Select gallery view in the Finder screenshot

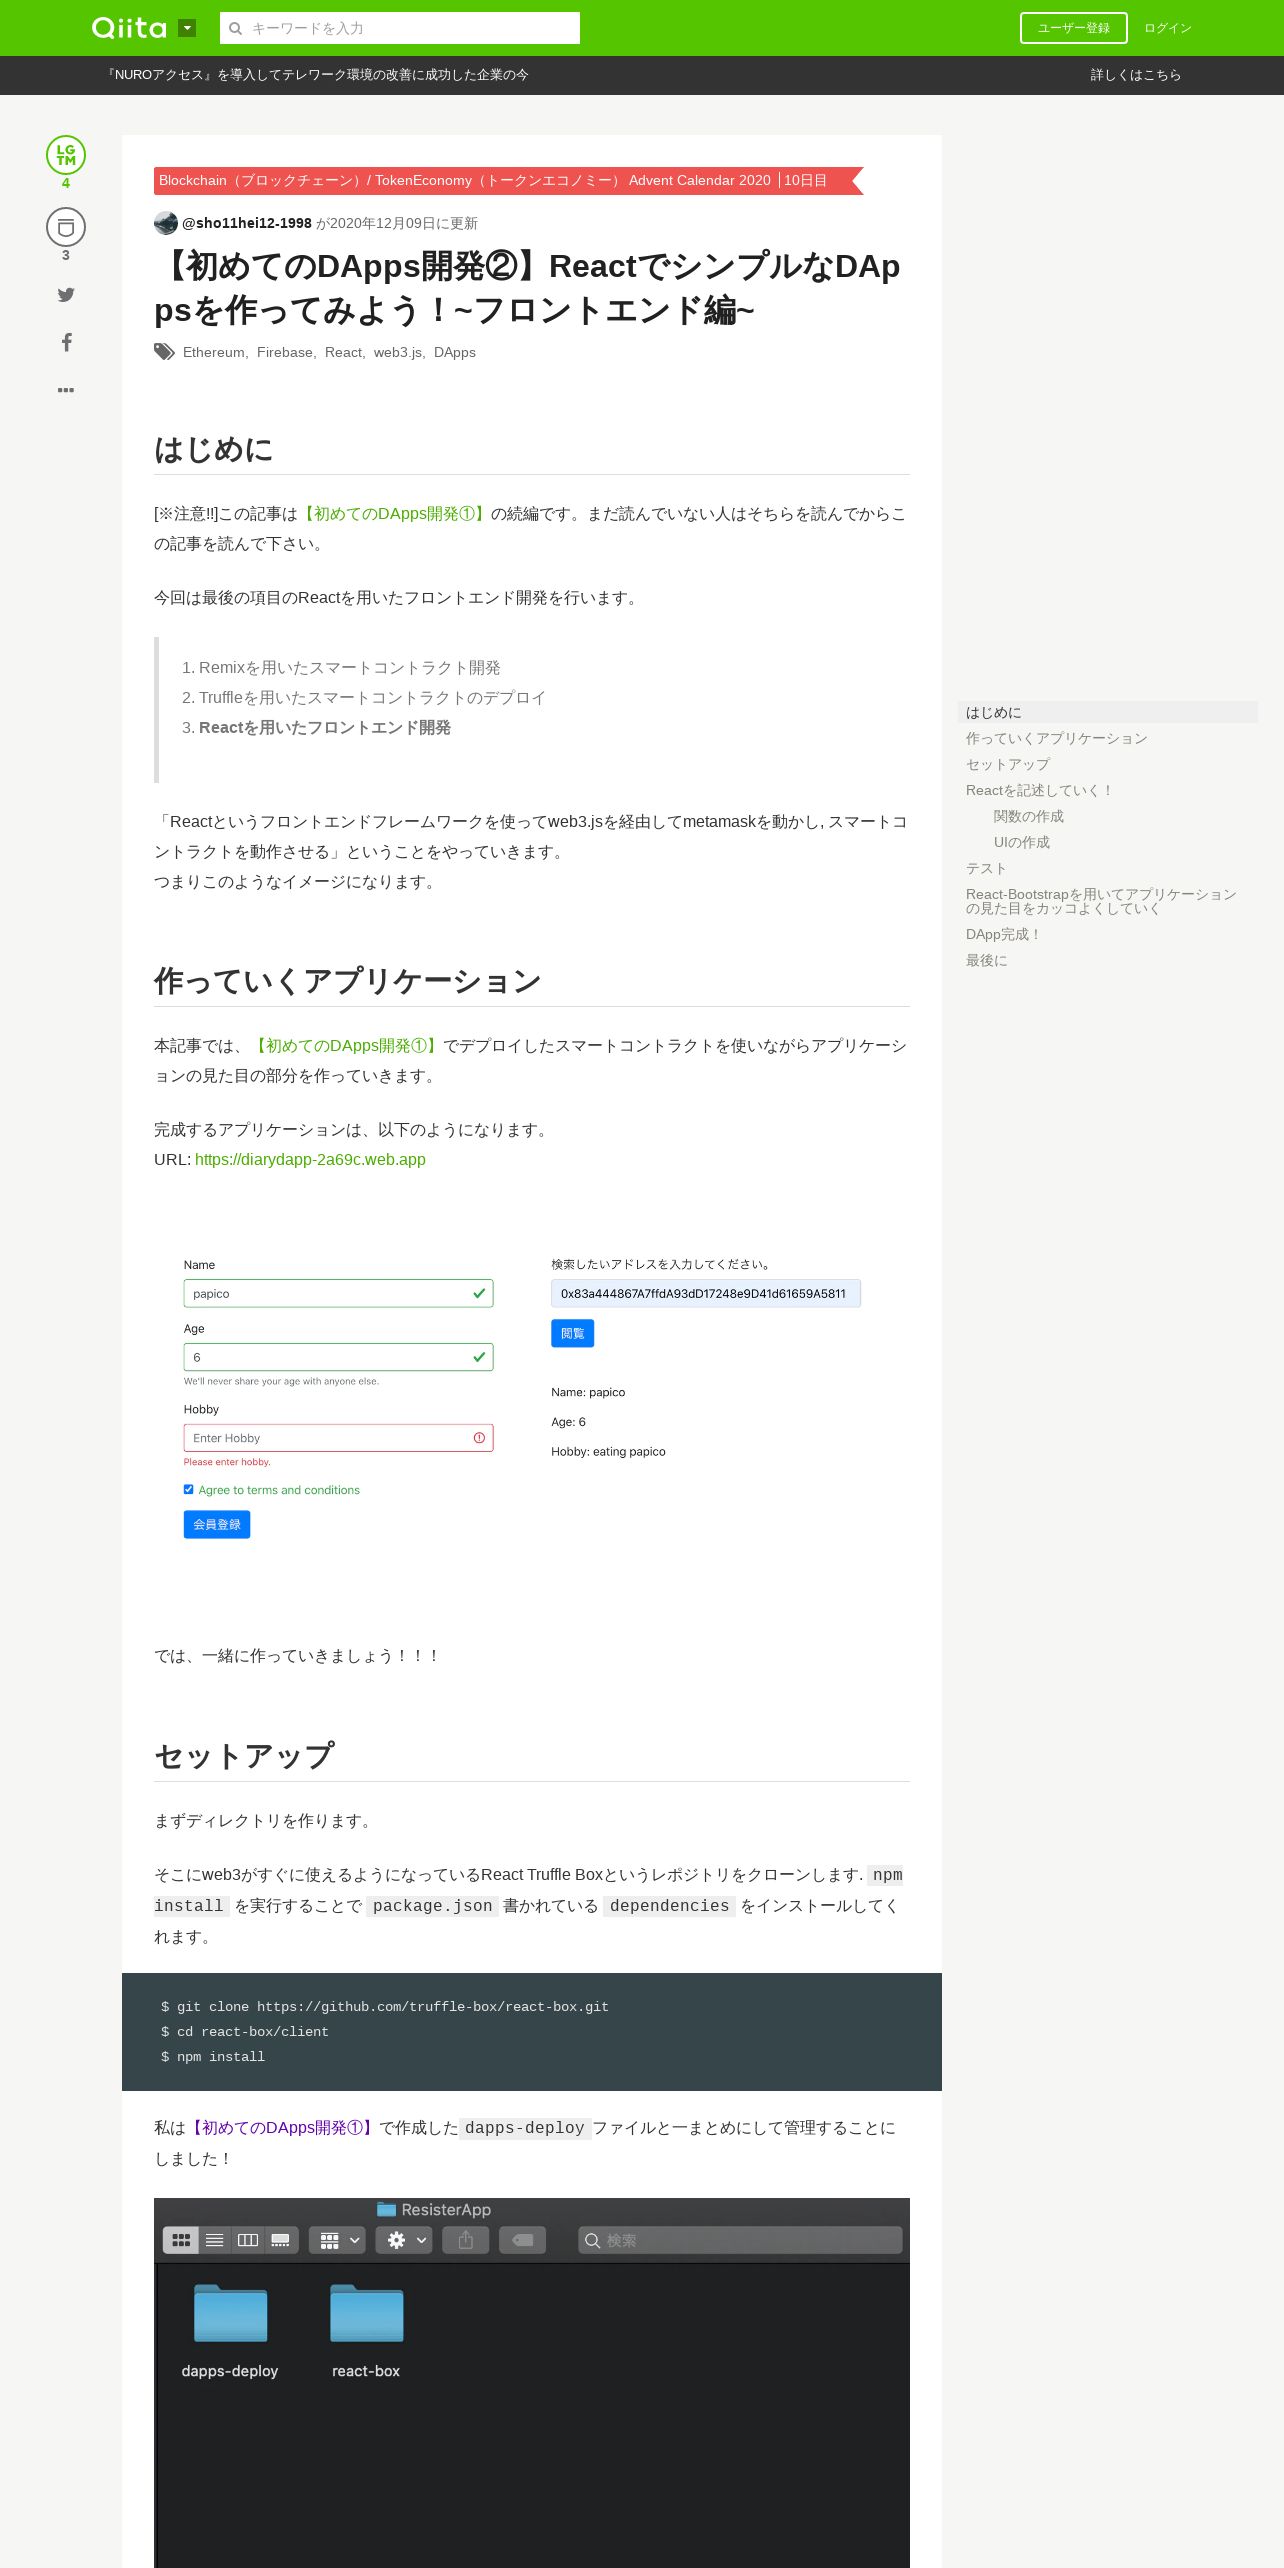click(281, 2240)
